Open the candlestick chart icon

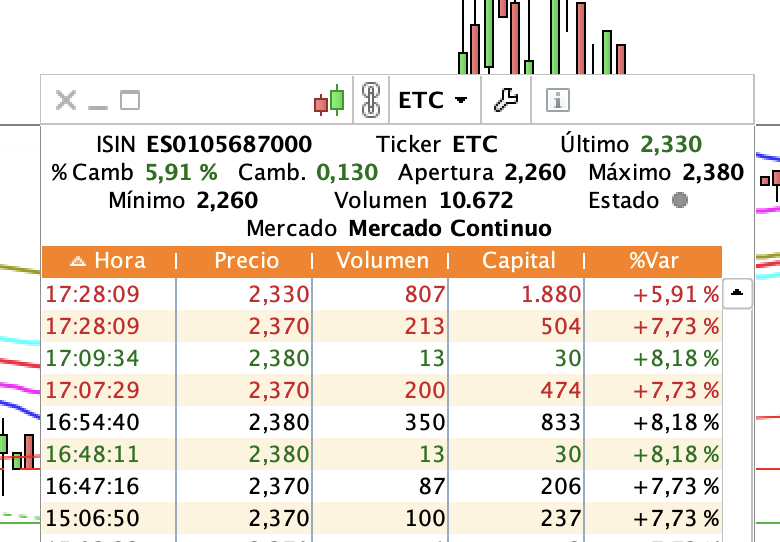(x=329, y=100)
